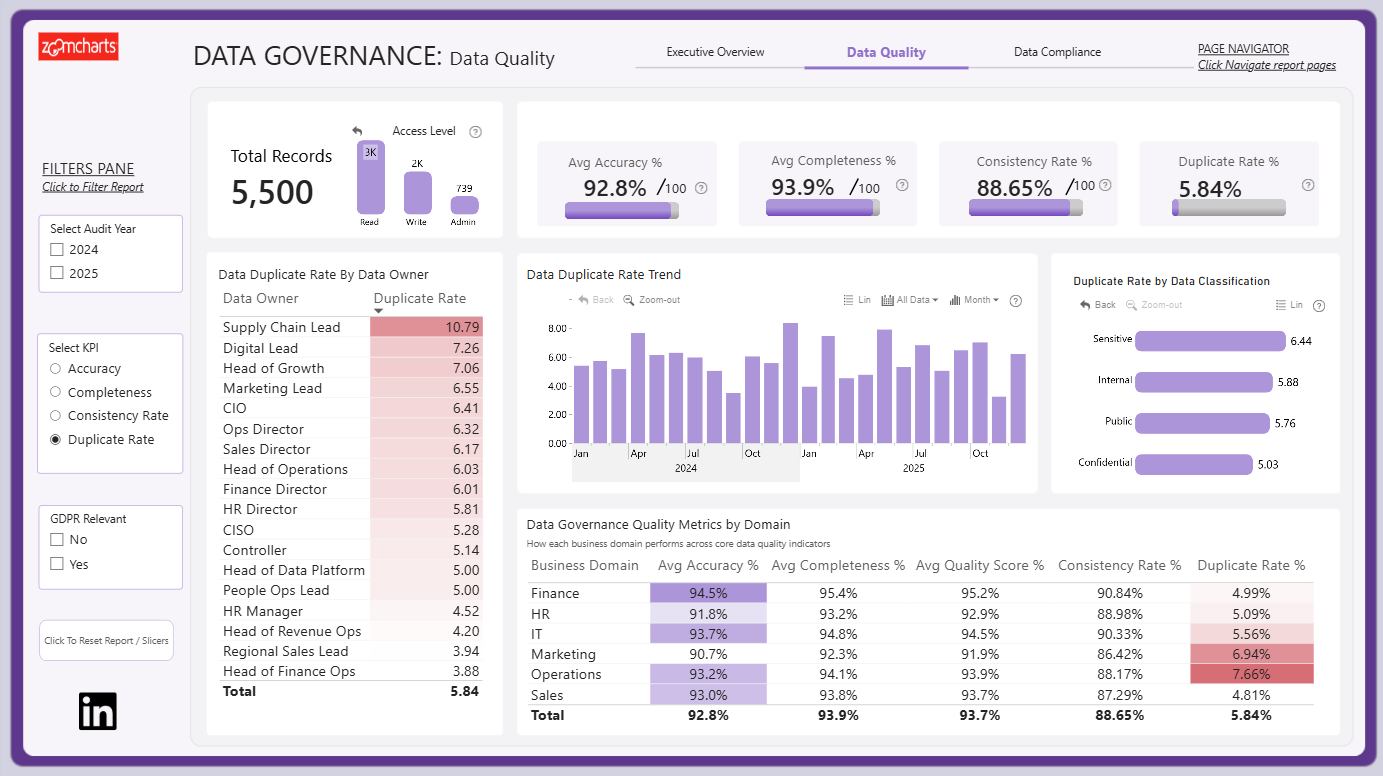Open the All Data dropdown

pyautogui.click(x=910, y=300)
